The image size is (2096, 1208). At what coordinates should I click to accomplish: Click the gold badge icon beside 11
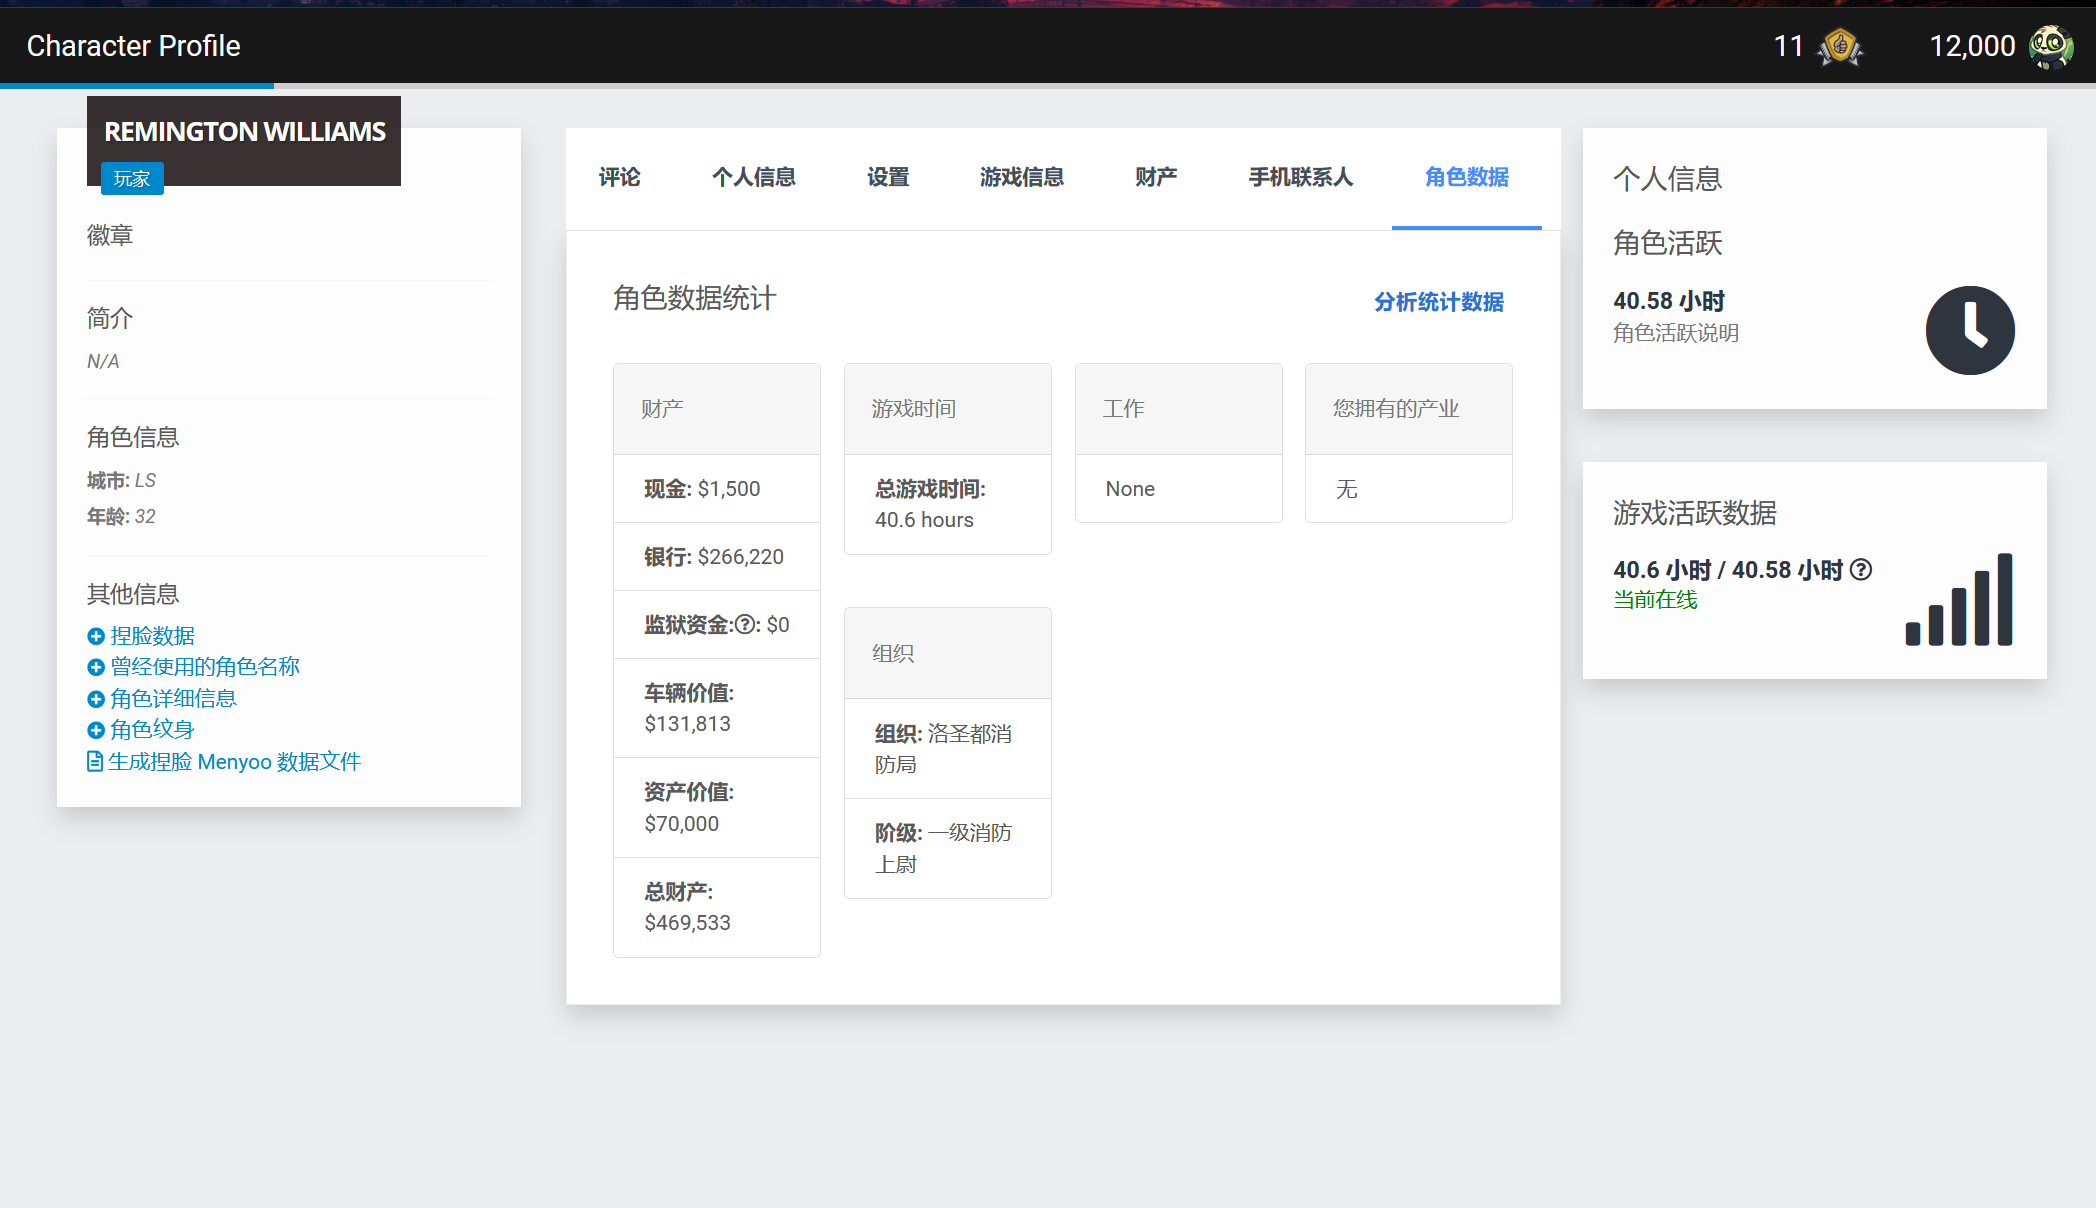click(1840, 46)
